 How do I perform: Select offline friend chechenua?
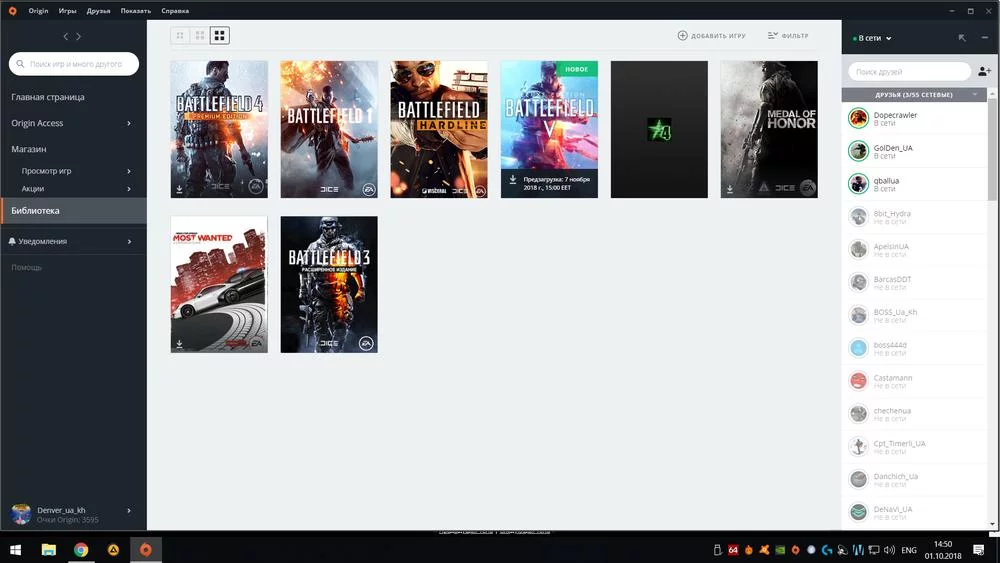pos(914,414)
